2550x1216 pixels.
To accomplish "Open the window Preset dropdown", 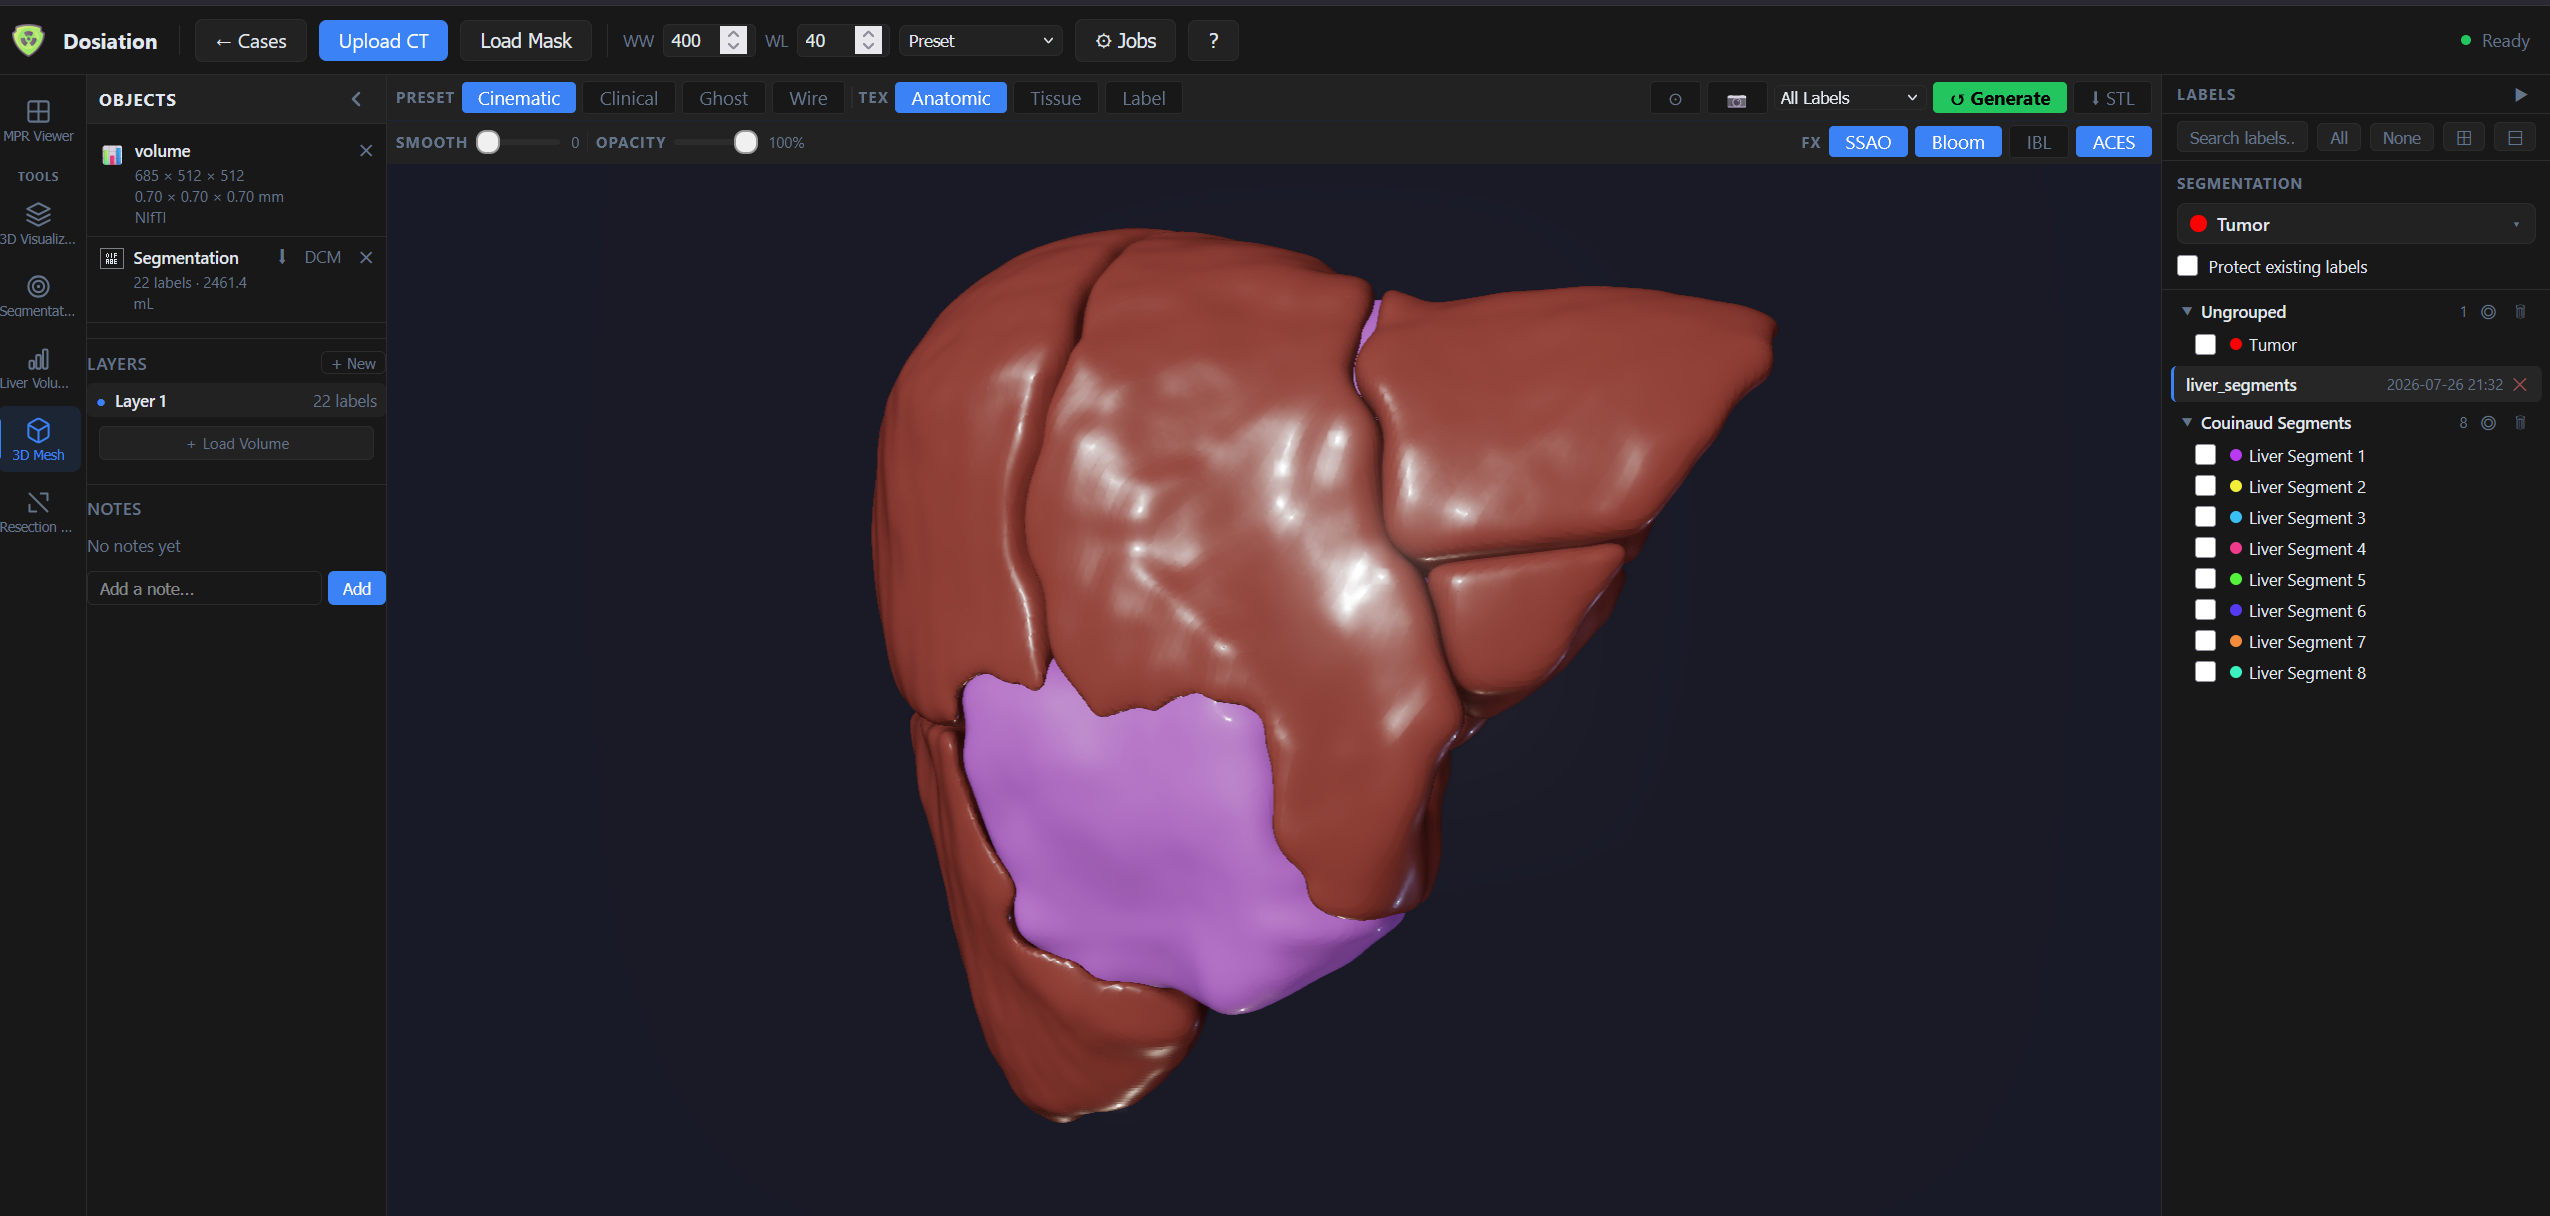I will [x=980, y=41].
